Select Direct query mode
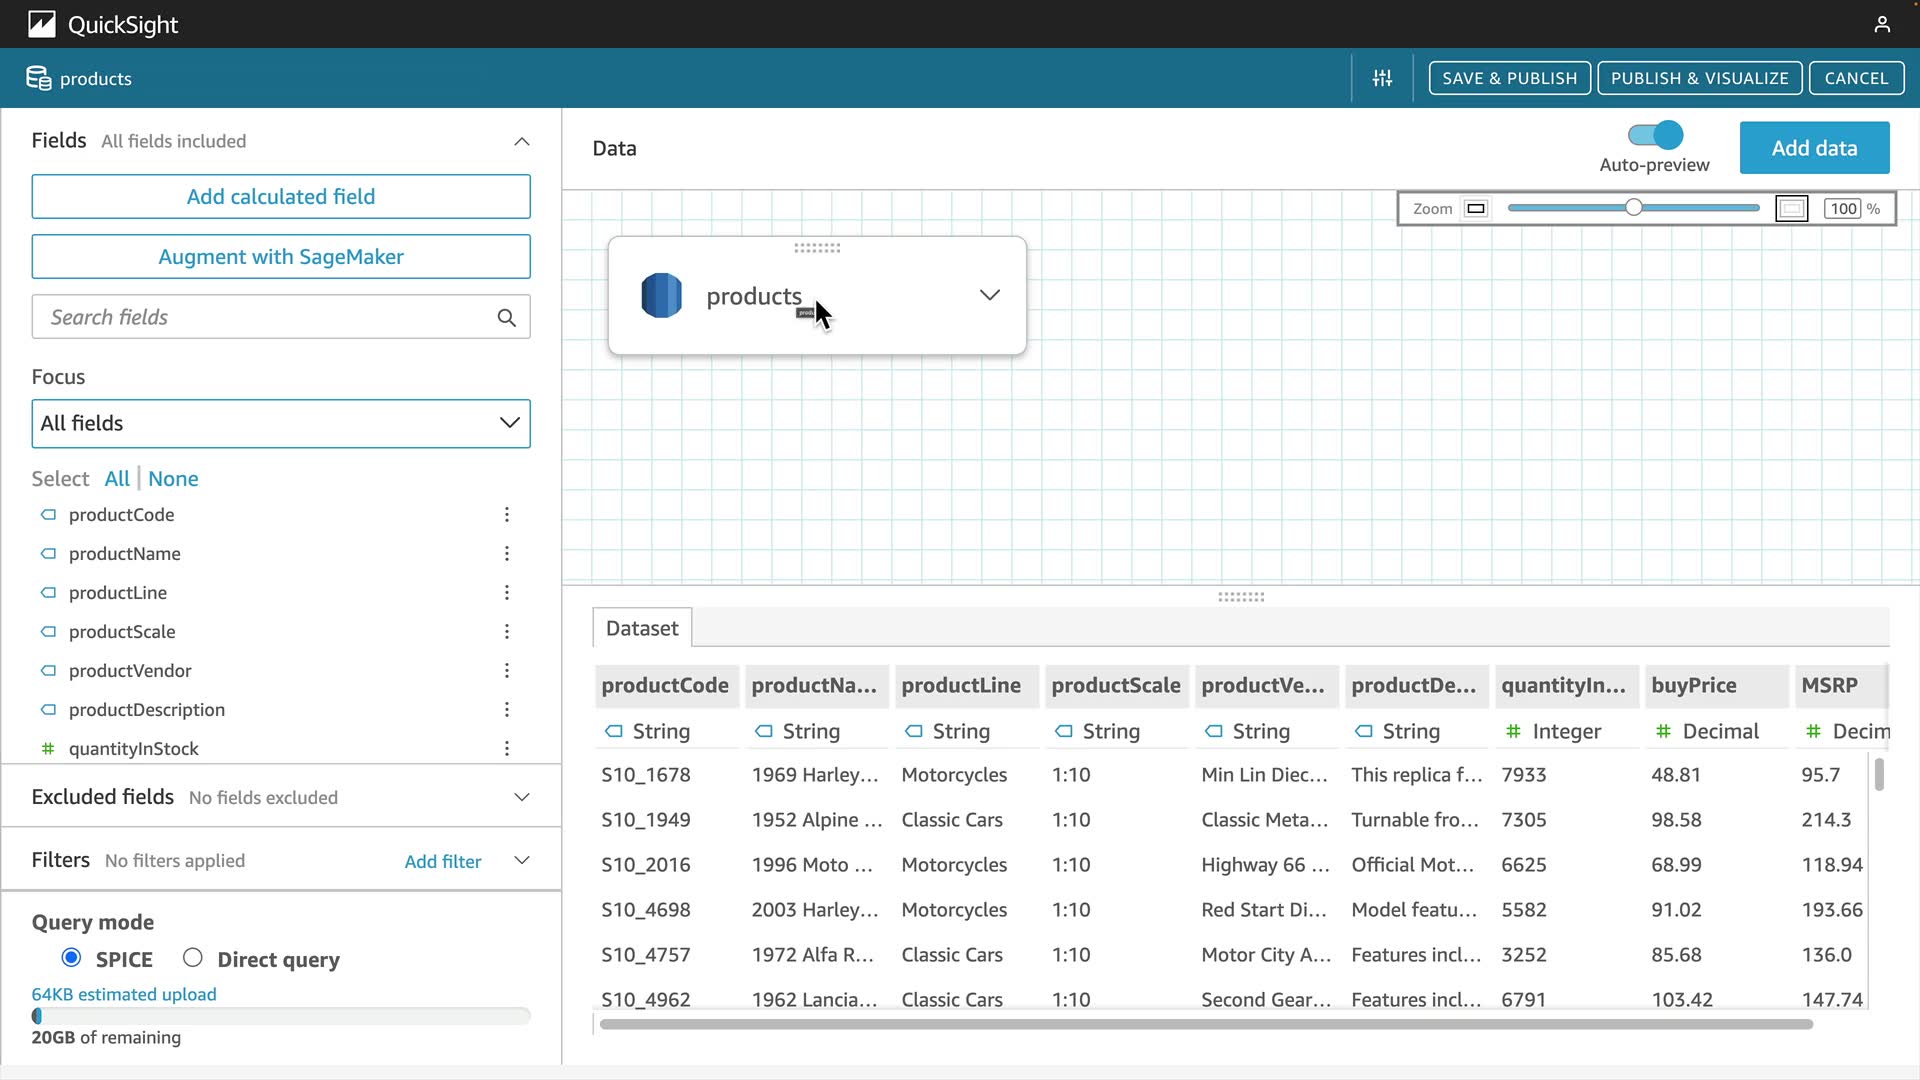This screenshot has width=1920, height=1080. coord(193,958)
